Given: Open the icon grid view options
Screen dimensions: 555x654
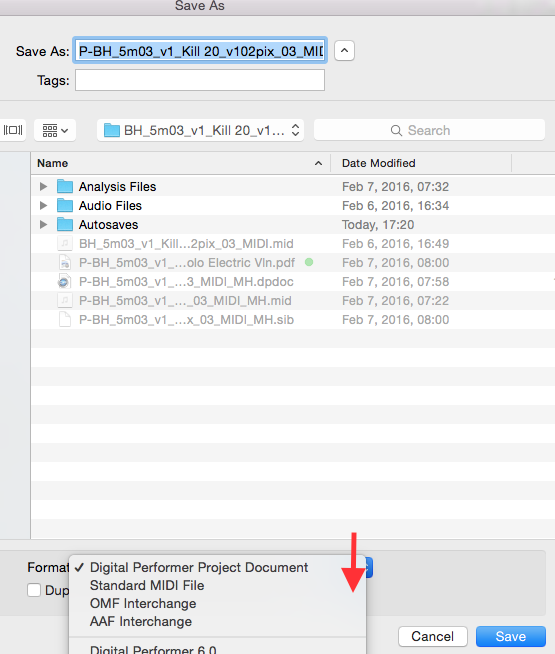Looking at the screenshot, I should click(55, 131).
